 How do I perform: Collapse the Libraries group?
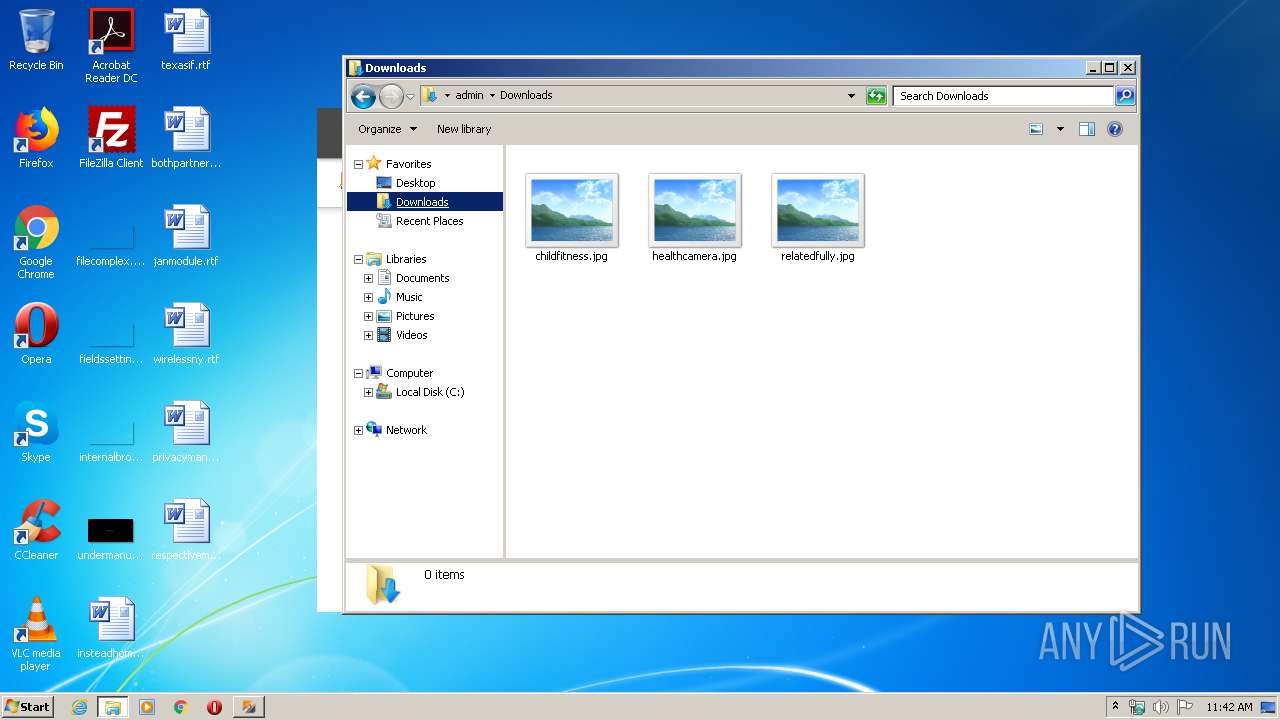coord(358,259)
